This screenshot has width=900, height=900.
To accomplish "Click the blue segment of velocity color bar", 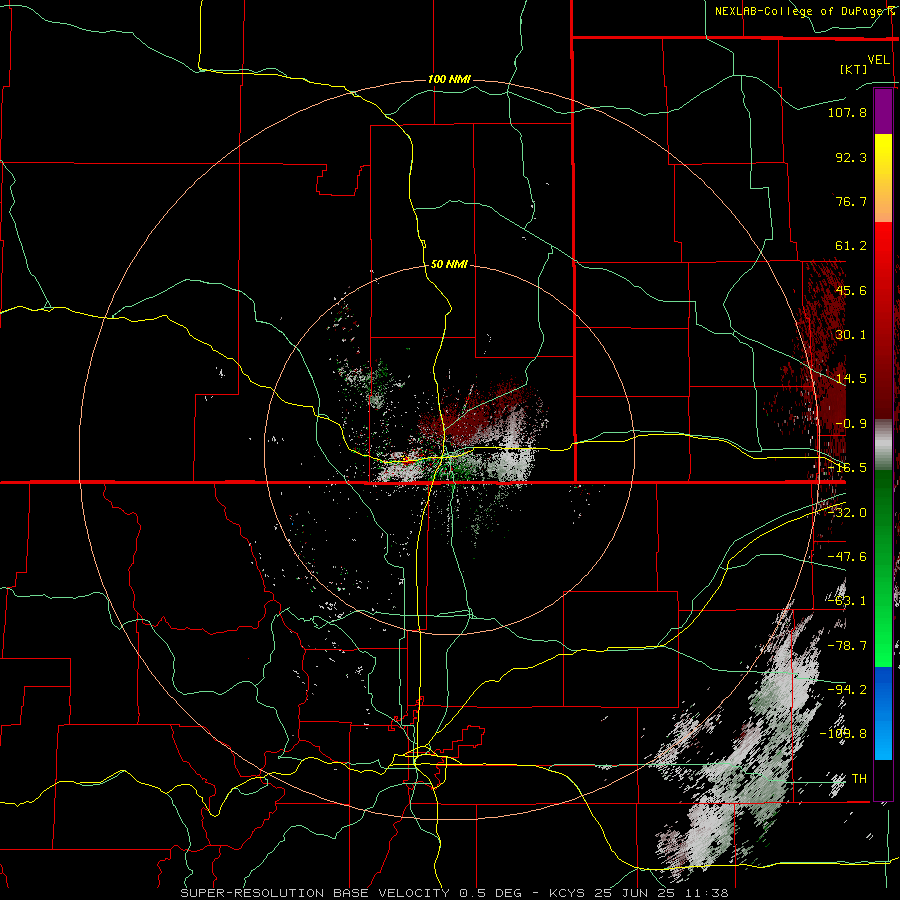I will (x=883, y=713).
